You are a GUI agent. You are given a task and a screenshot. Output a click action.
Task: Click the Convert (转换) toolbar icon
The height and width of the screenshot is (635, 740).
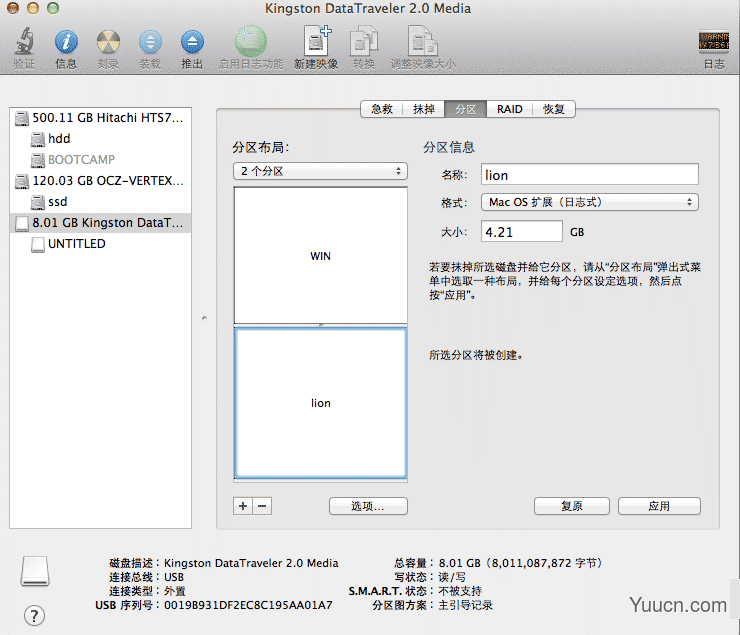pyautogui.click(x=364, y=42)
